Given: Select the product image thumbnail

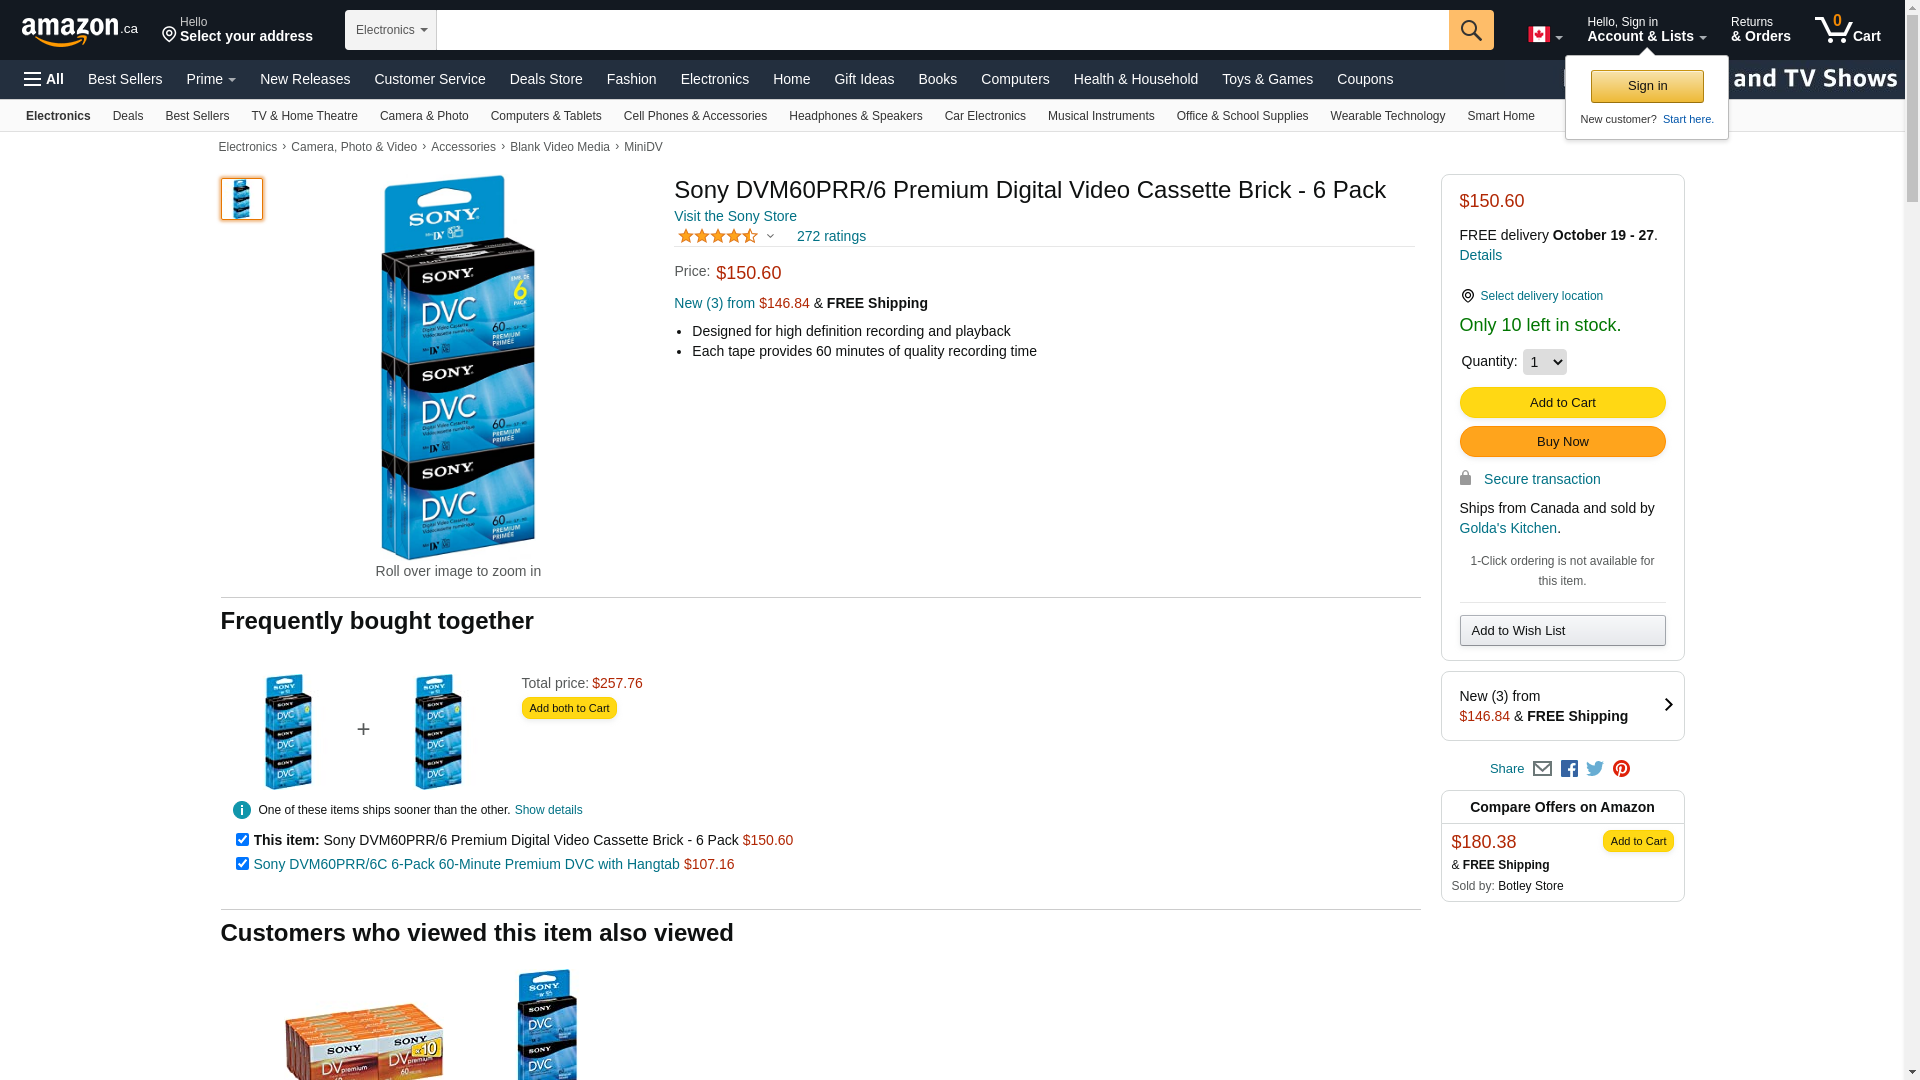Looking at the screenshot, I should (x=242, y=199).
